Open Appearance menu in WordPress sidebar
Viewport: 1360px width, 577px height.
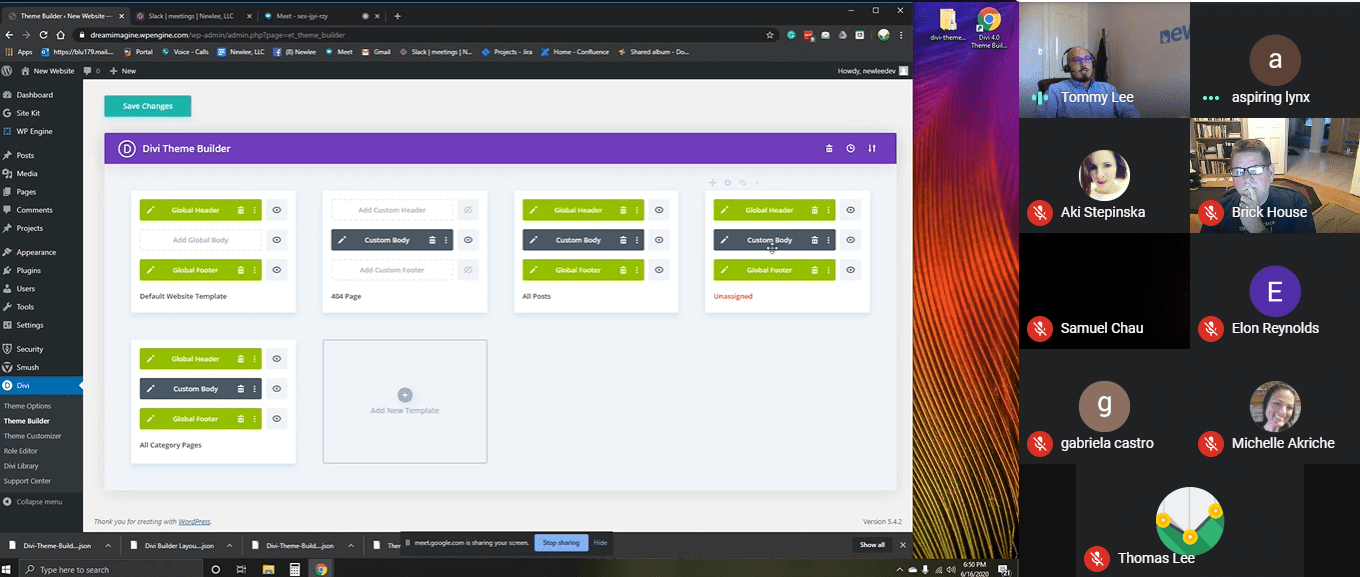pos(36,252)
